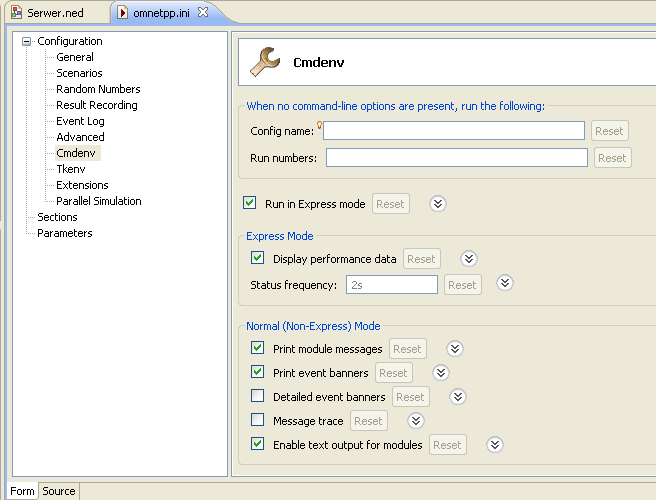Select General in configuration tree
The height and width of the screenshot is (500, 656).
click(75, 57)
